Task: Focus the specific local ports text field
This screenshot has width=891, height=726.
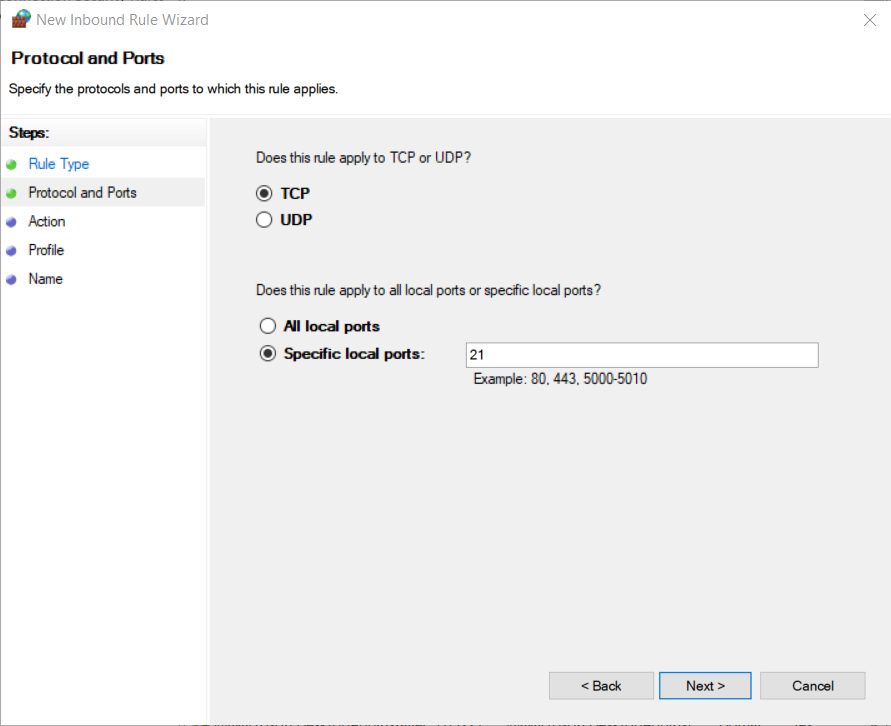Action: pos(641,355)
